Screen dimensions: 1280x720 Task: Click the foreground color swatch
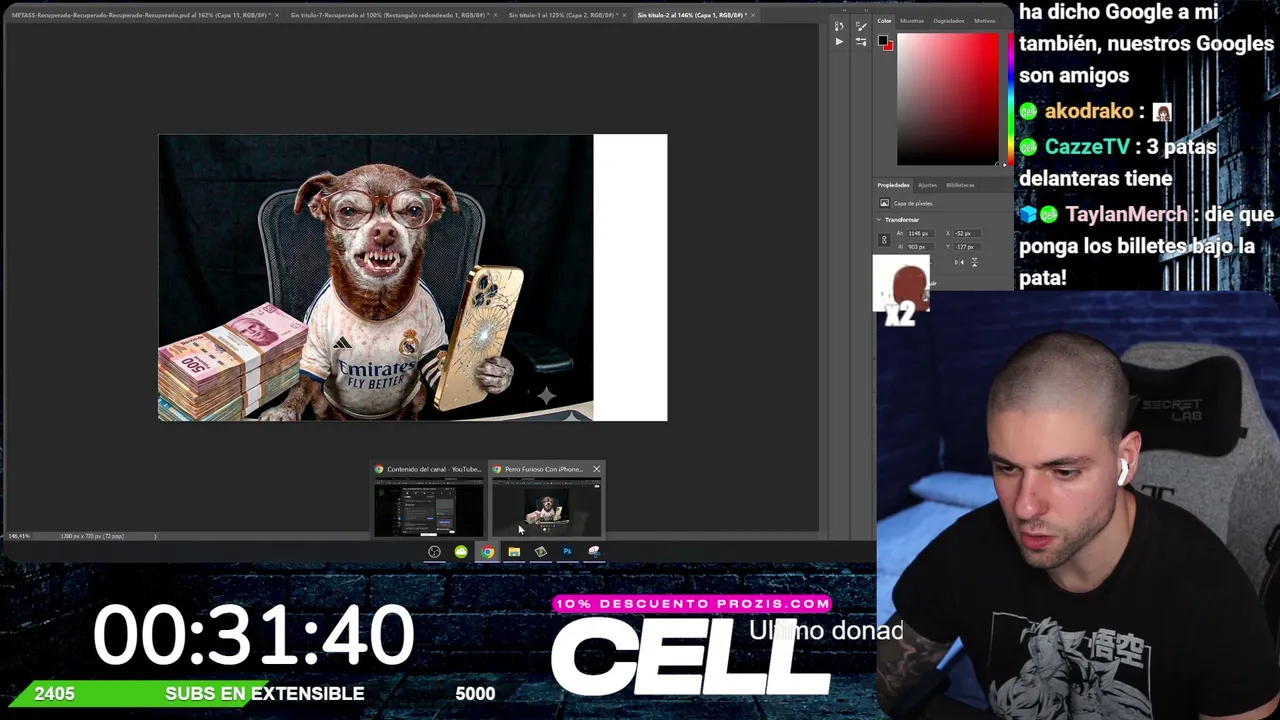pos(883,41)
